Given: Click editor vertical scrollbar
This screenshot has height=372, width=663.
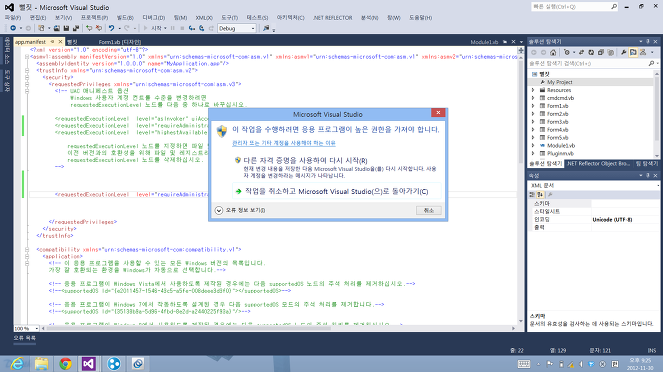Looking at the screenshot, I should [521, 186].
